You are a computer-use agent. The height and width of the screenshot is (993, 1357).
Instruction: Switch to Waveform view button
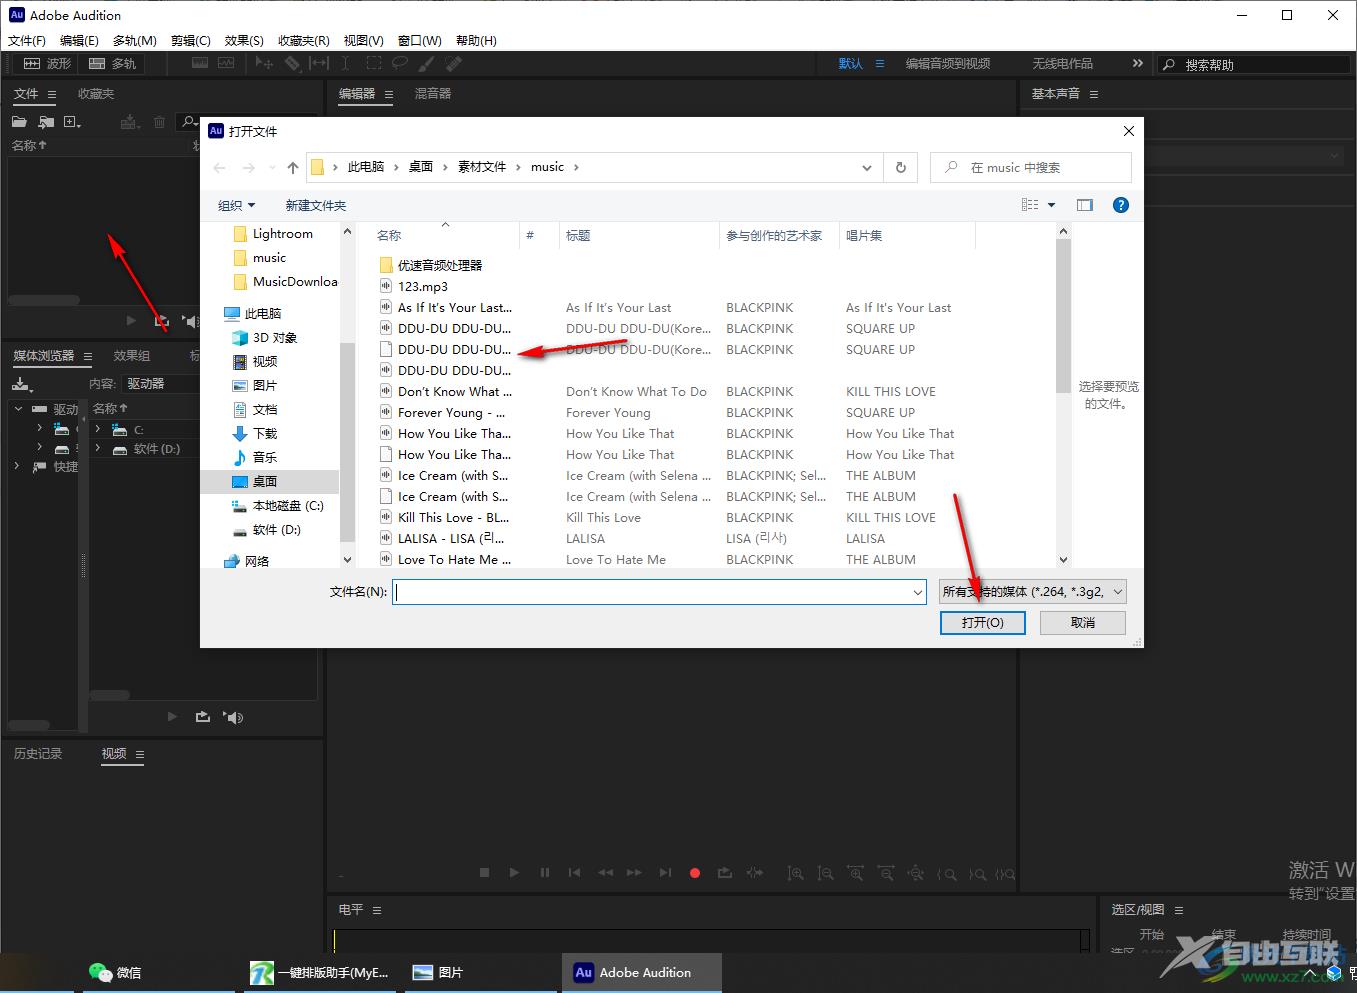click(47, 63)
